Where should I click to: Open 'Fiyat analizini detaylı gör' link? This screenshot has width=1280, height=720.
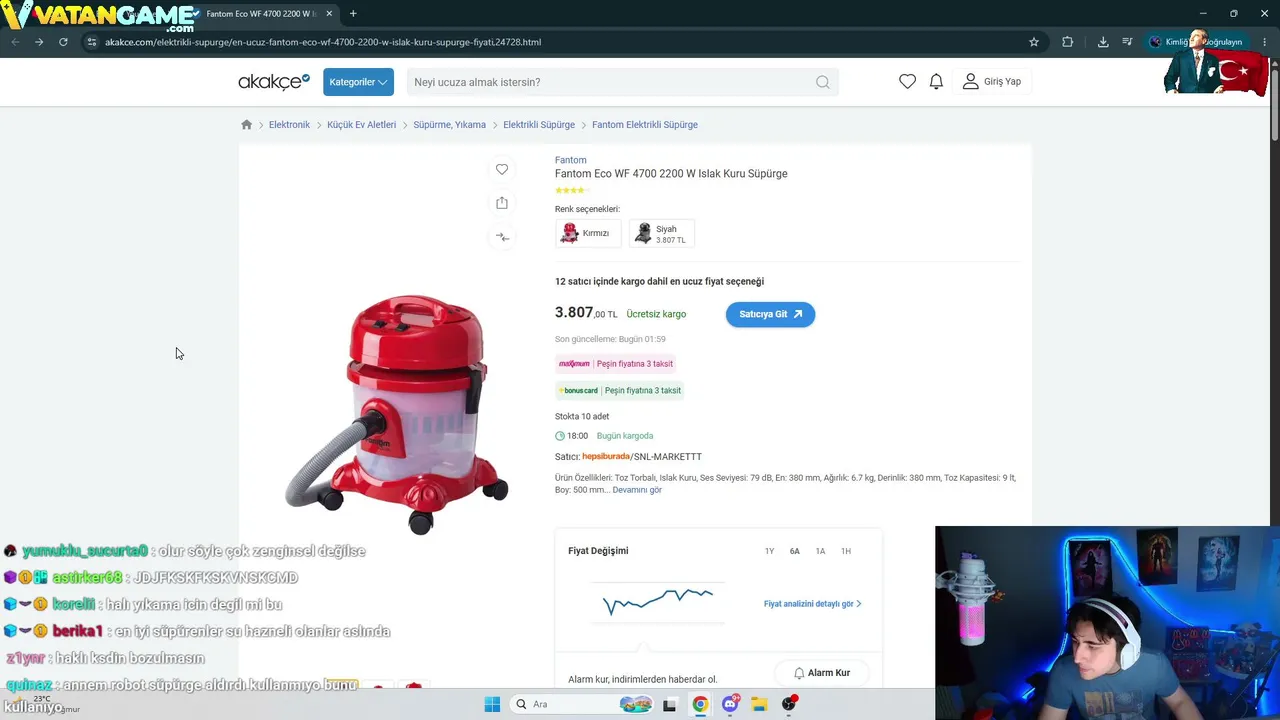click(x=812, y=604)
